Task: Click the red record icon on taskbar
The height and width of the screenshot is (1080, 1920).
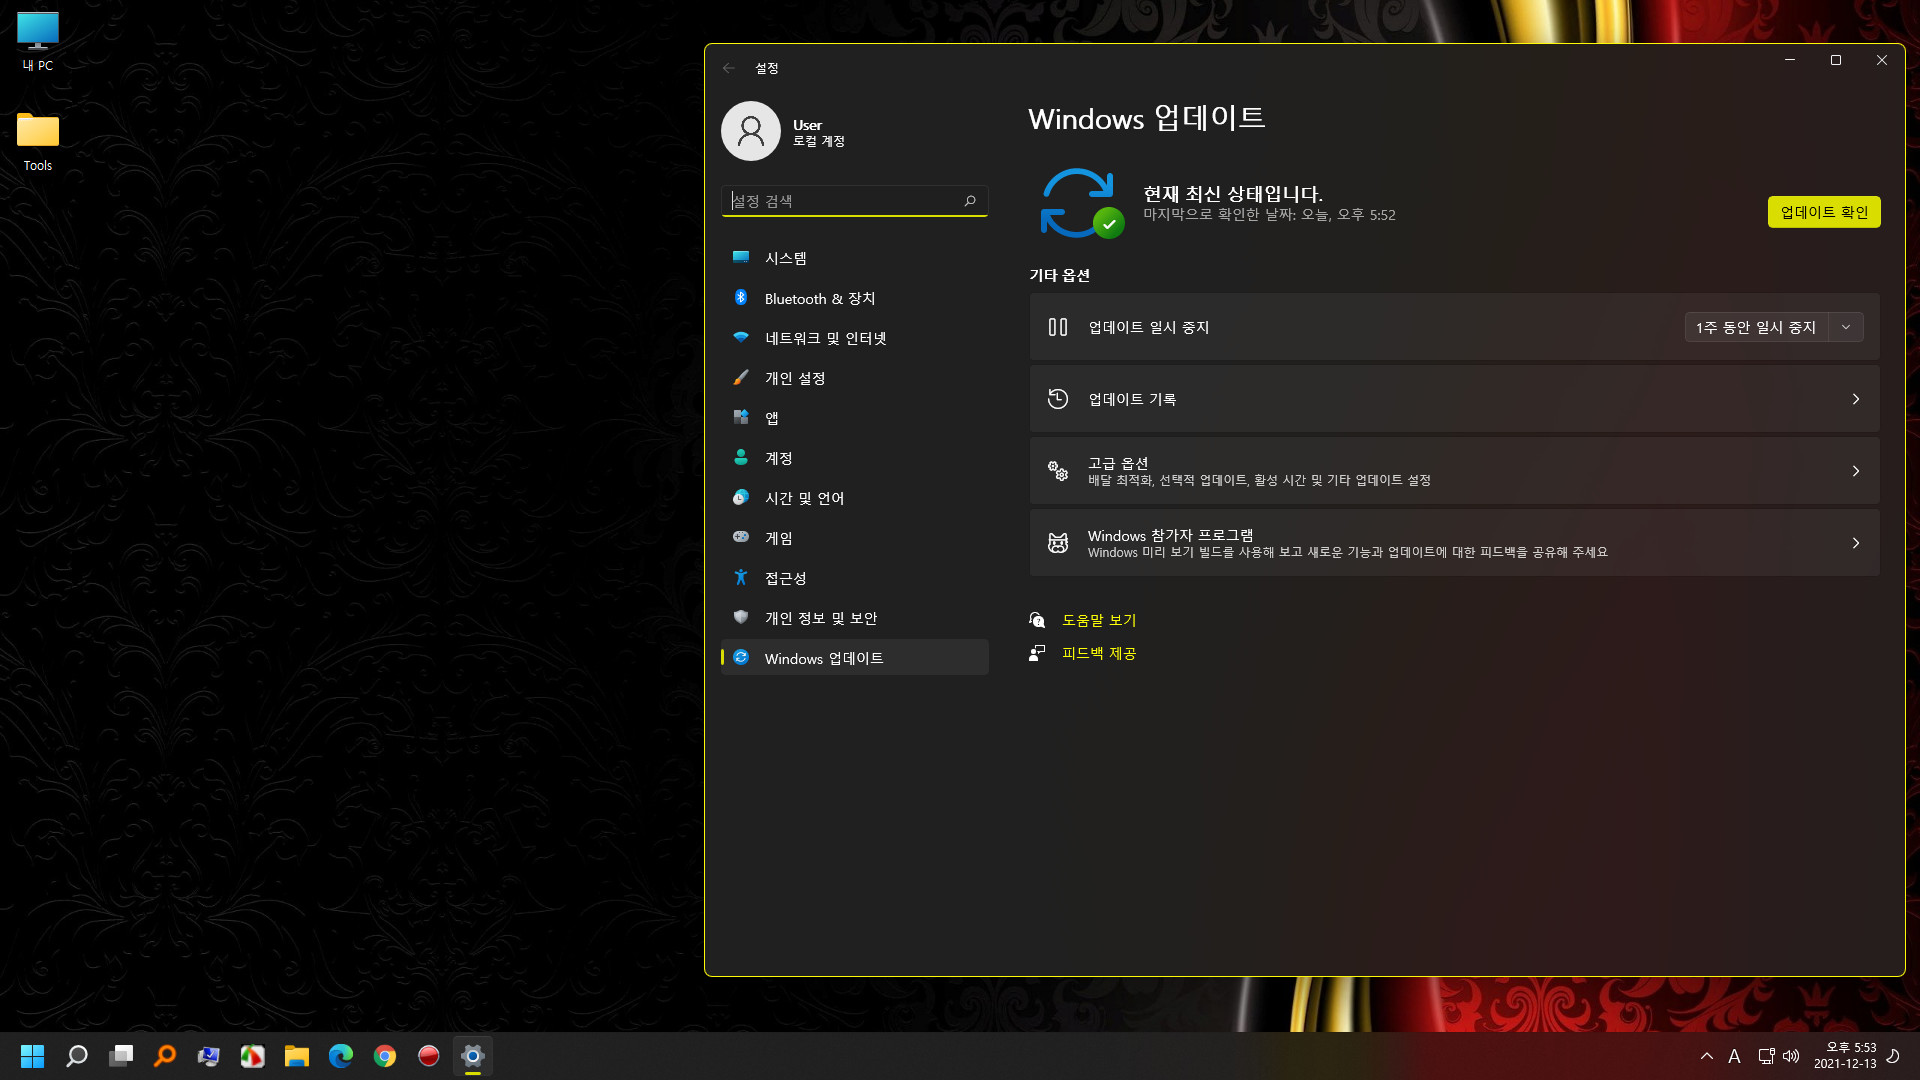Action: (x=429, y=1056)
